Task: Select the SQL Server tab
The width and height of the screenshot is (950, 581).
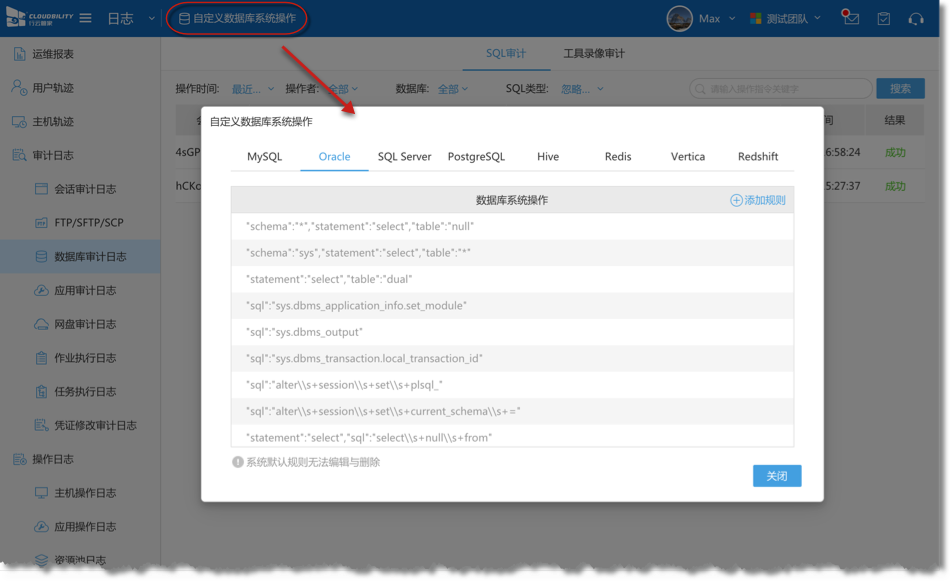Action: point(404,157)
